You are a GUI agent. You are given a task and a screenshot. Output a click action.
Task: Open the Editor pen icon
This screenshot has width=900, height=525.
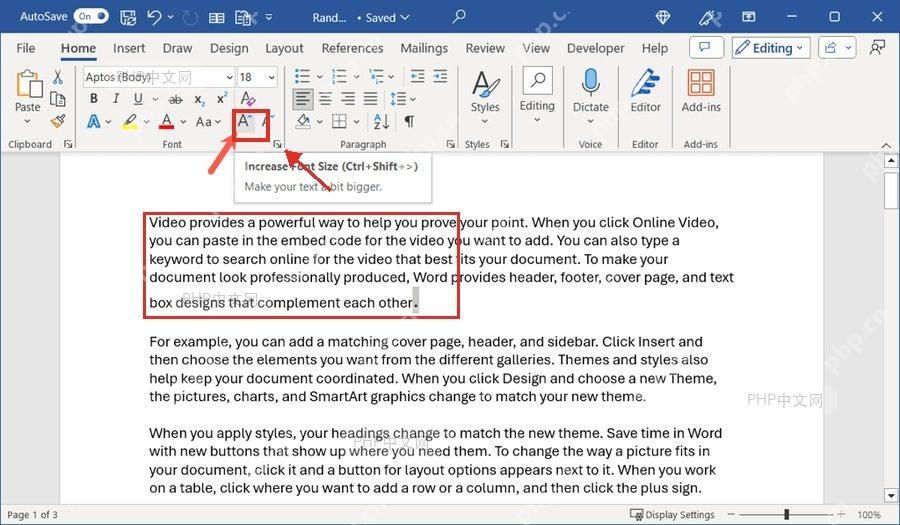(645, 83)
